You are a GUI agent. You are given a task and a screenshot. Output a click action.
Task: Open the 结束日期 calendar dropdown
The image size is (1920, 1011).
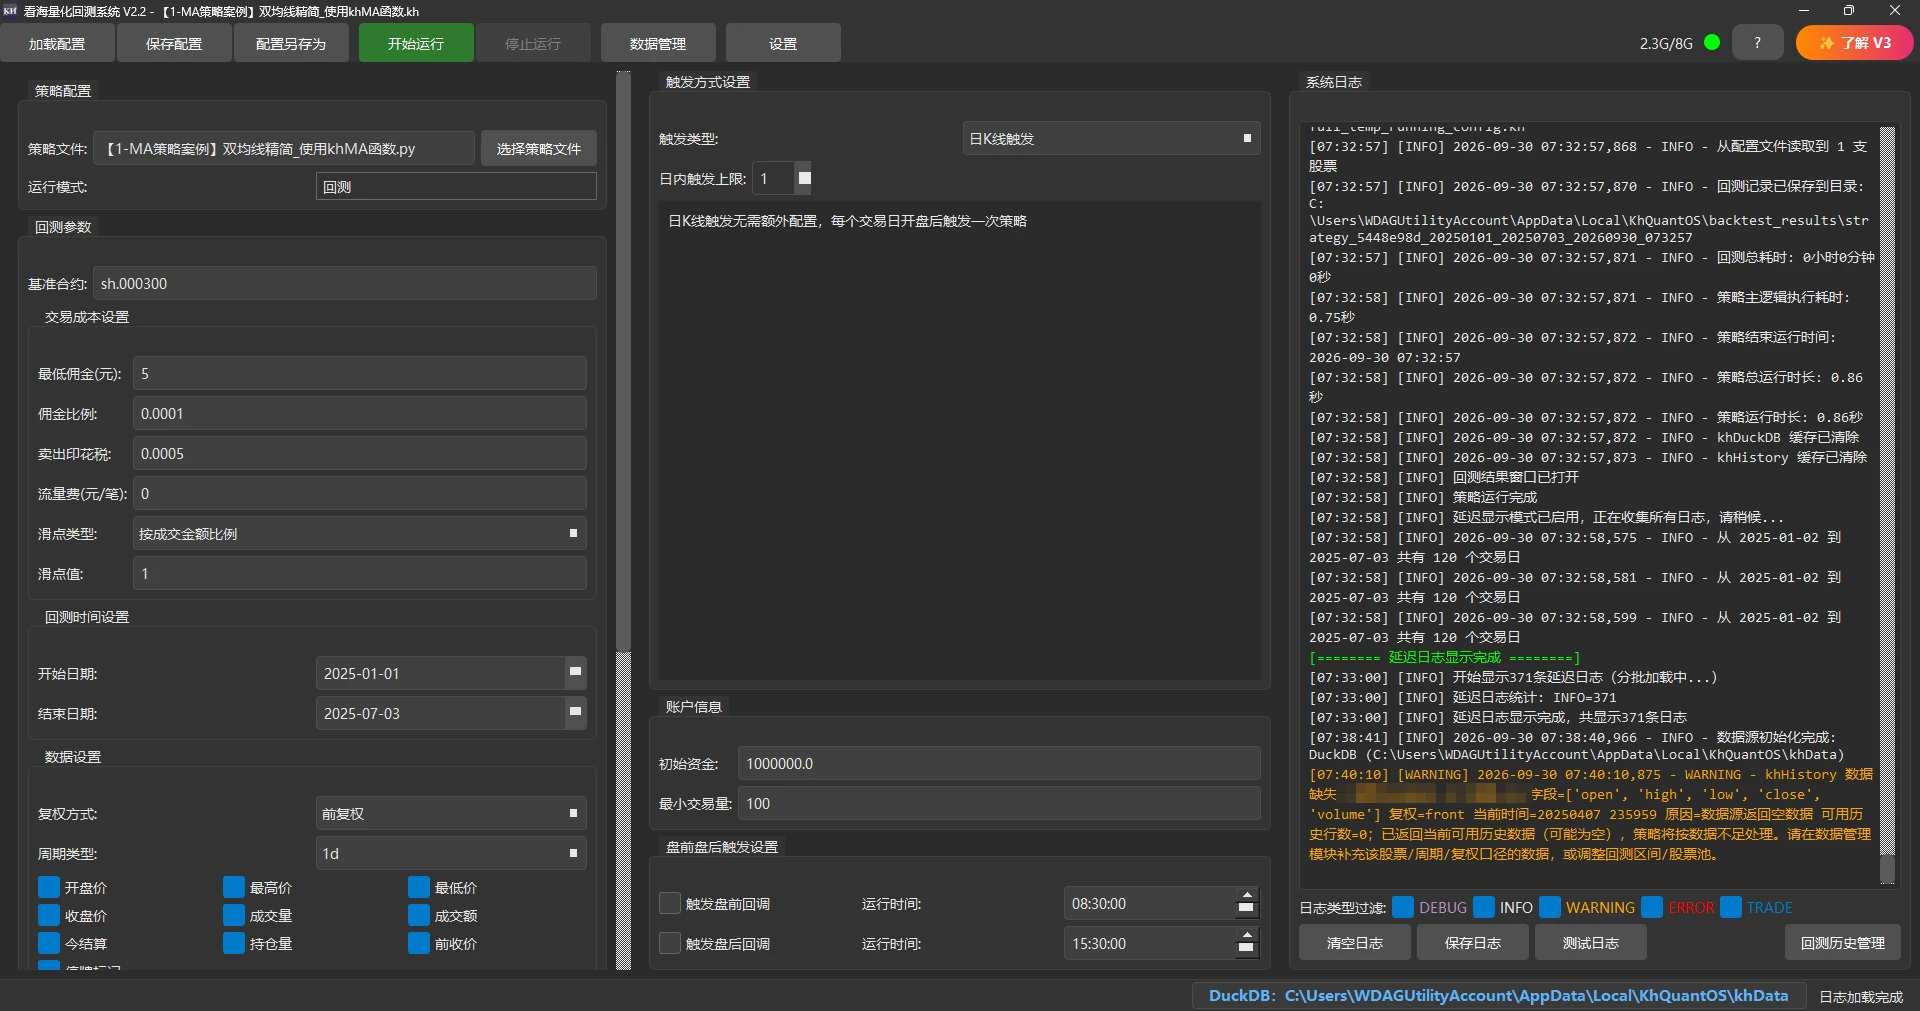point(575,713)
